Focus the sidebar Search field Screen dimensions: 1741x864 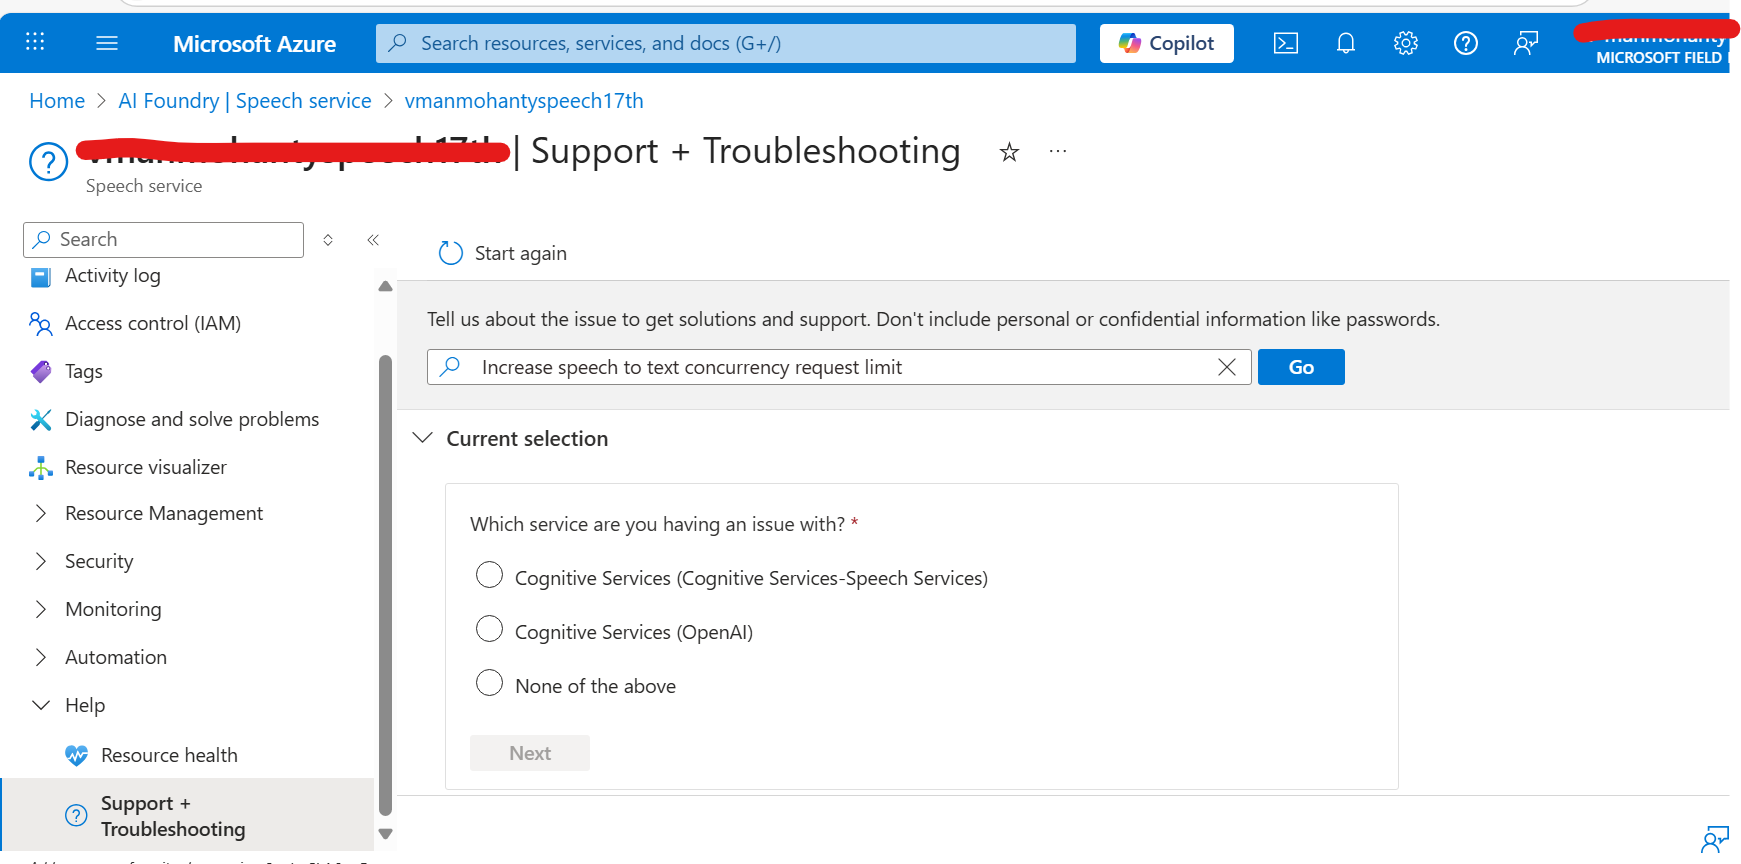(x=163, y=240)
